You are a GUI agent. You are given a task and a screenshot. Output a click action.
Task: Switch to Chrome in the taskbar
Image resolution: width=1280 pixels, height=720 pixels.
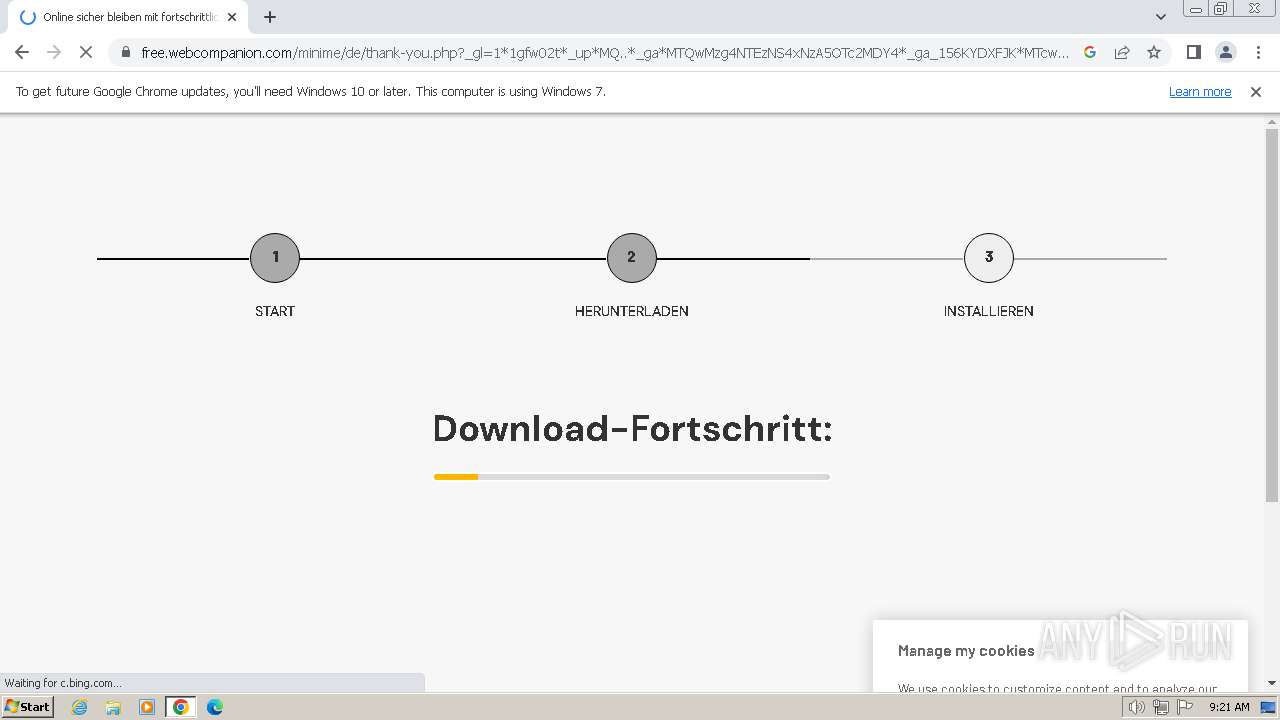[x=181, y=707]
